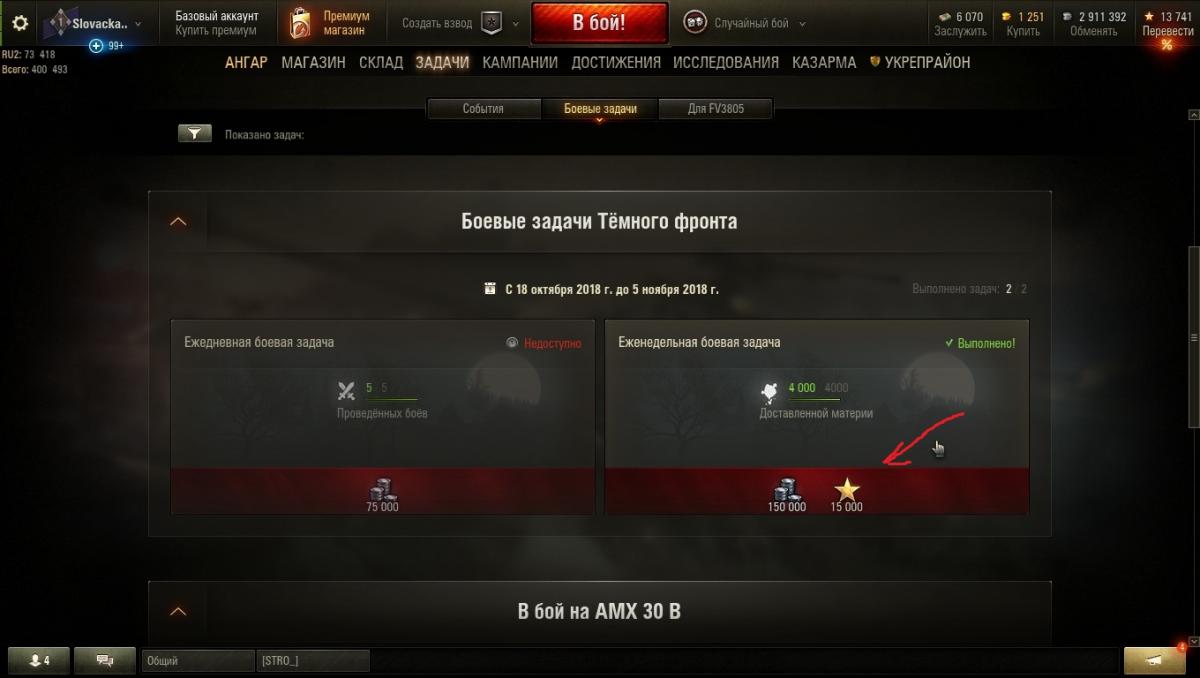Collapse the В бой на AMX 30 B section
Viewport: 1200px width, 678px height.
pyautogui.click(x=178, y=611)
